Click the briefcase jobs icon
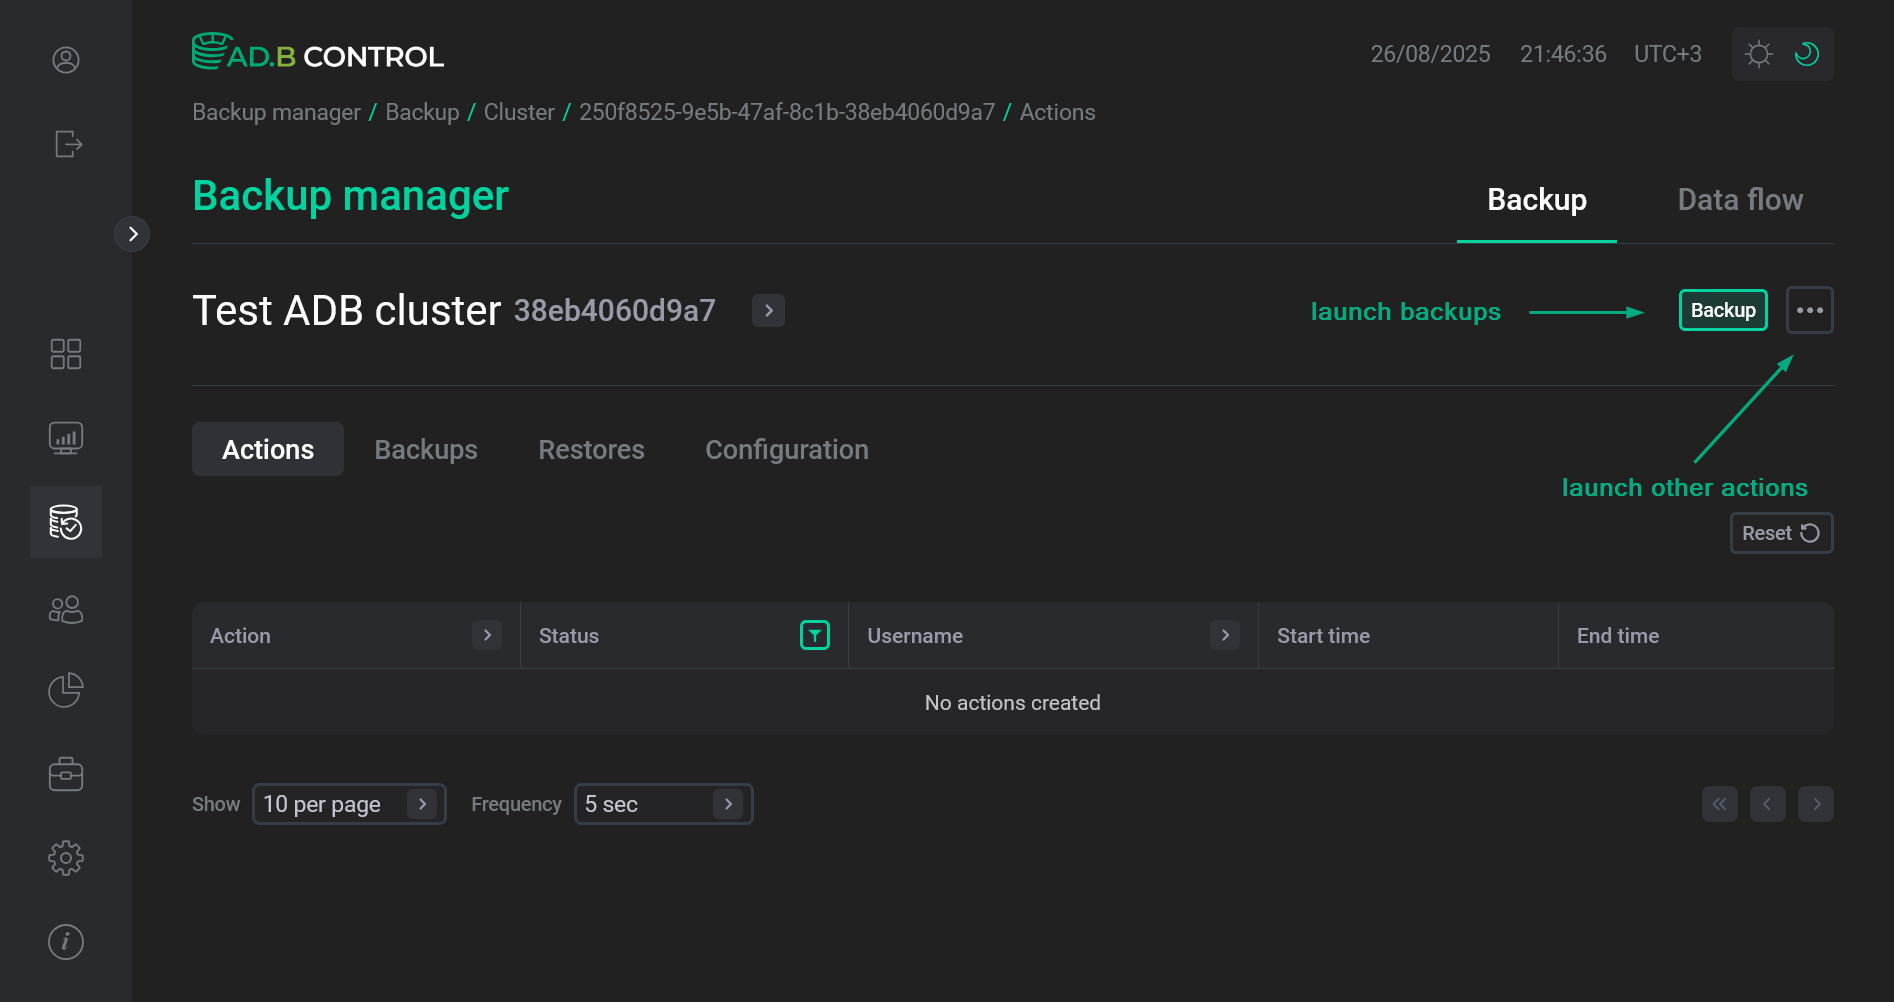 66,773
